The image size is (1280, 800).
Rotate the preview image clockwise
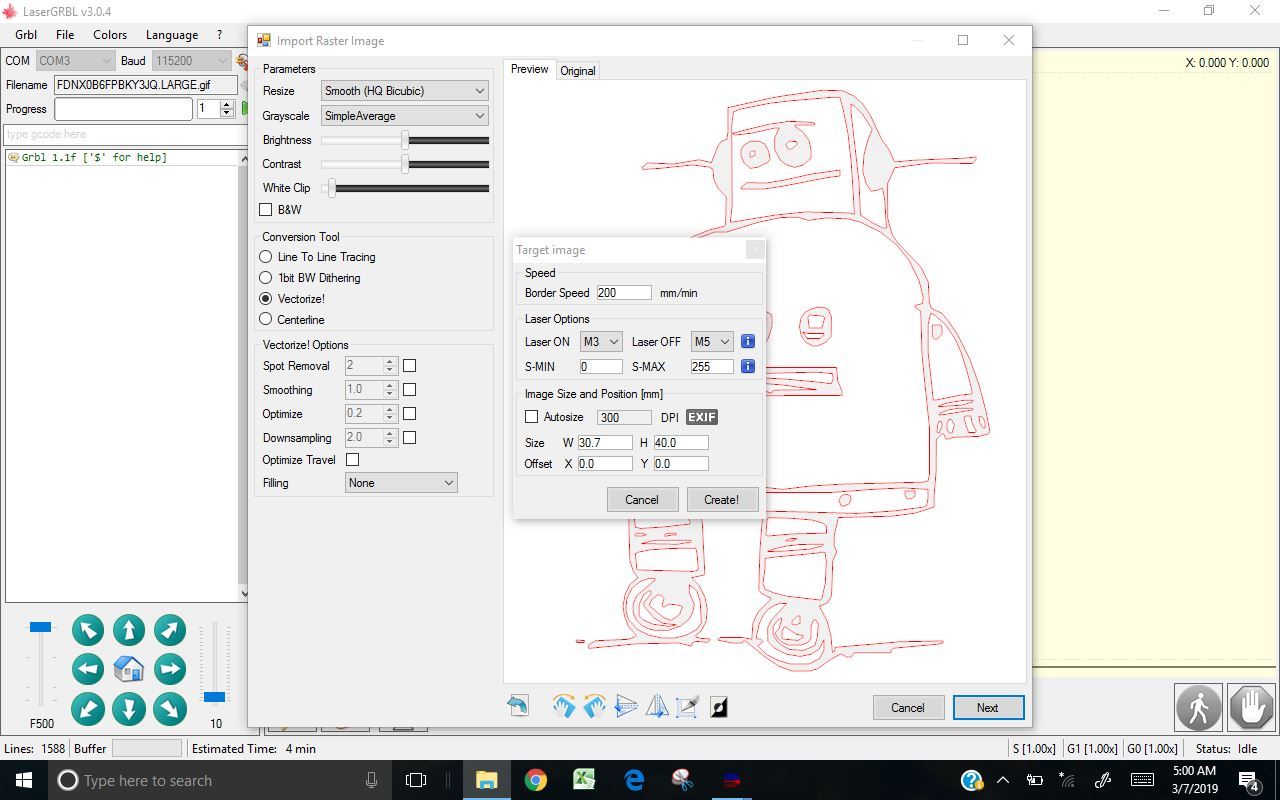(564, 706)
